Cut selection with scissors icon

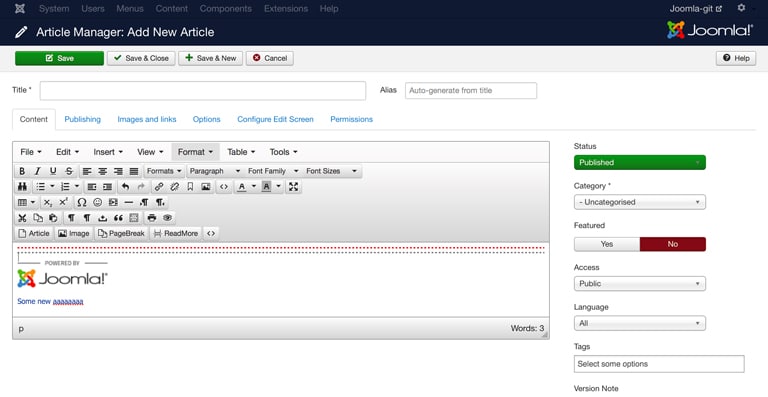pyautogui.click(x=22, y=218)
